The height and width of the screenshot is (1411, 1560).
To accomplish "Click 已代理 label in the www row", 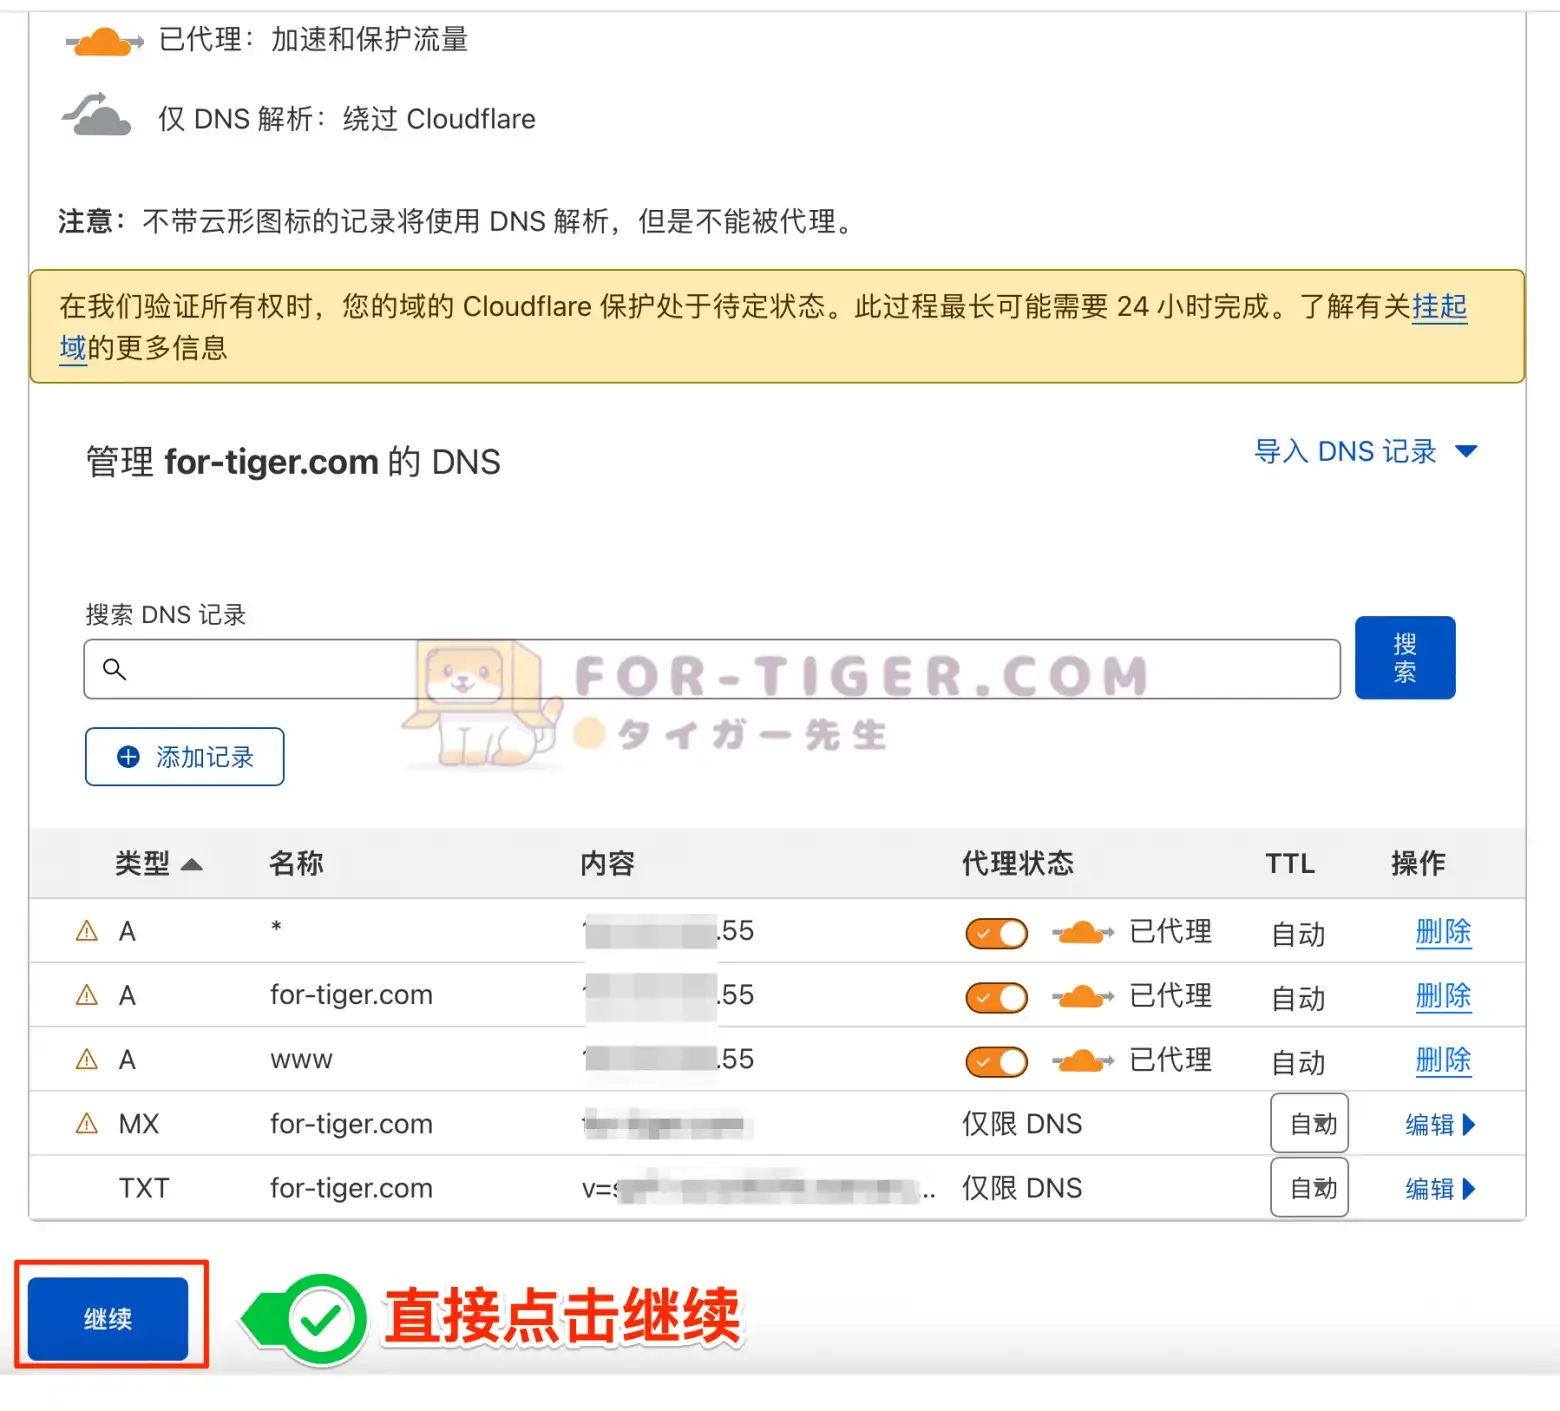I will [1170, 1059].
